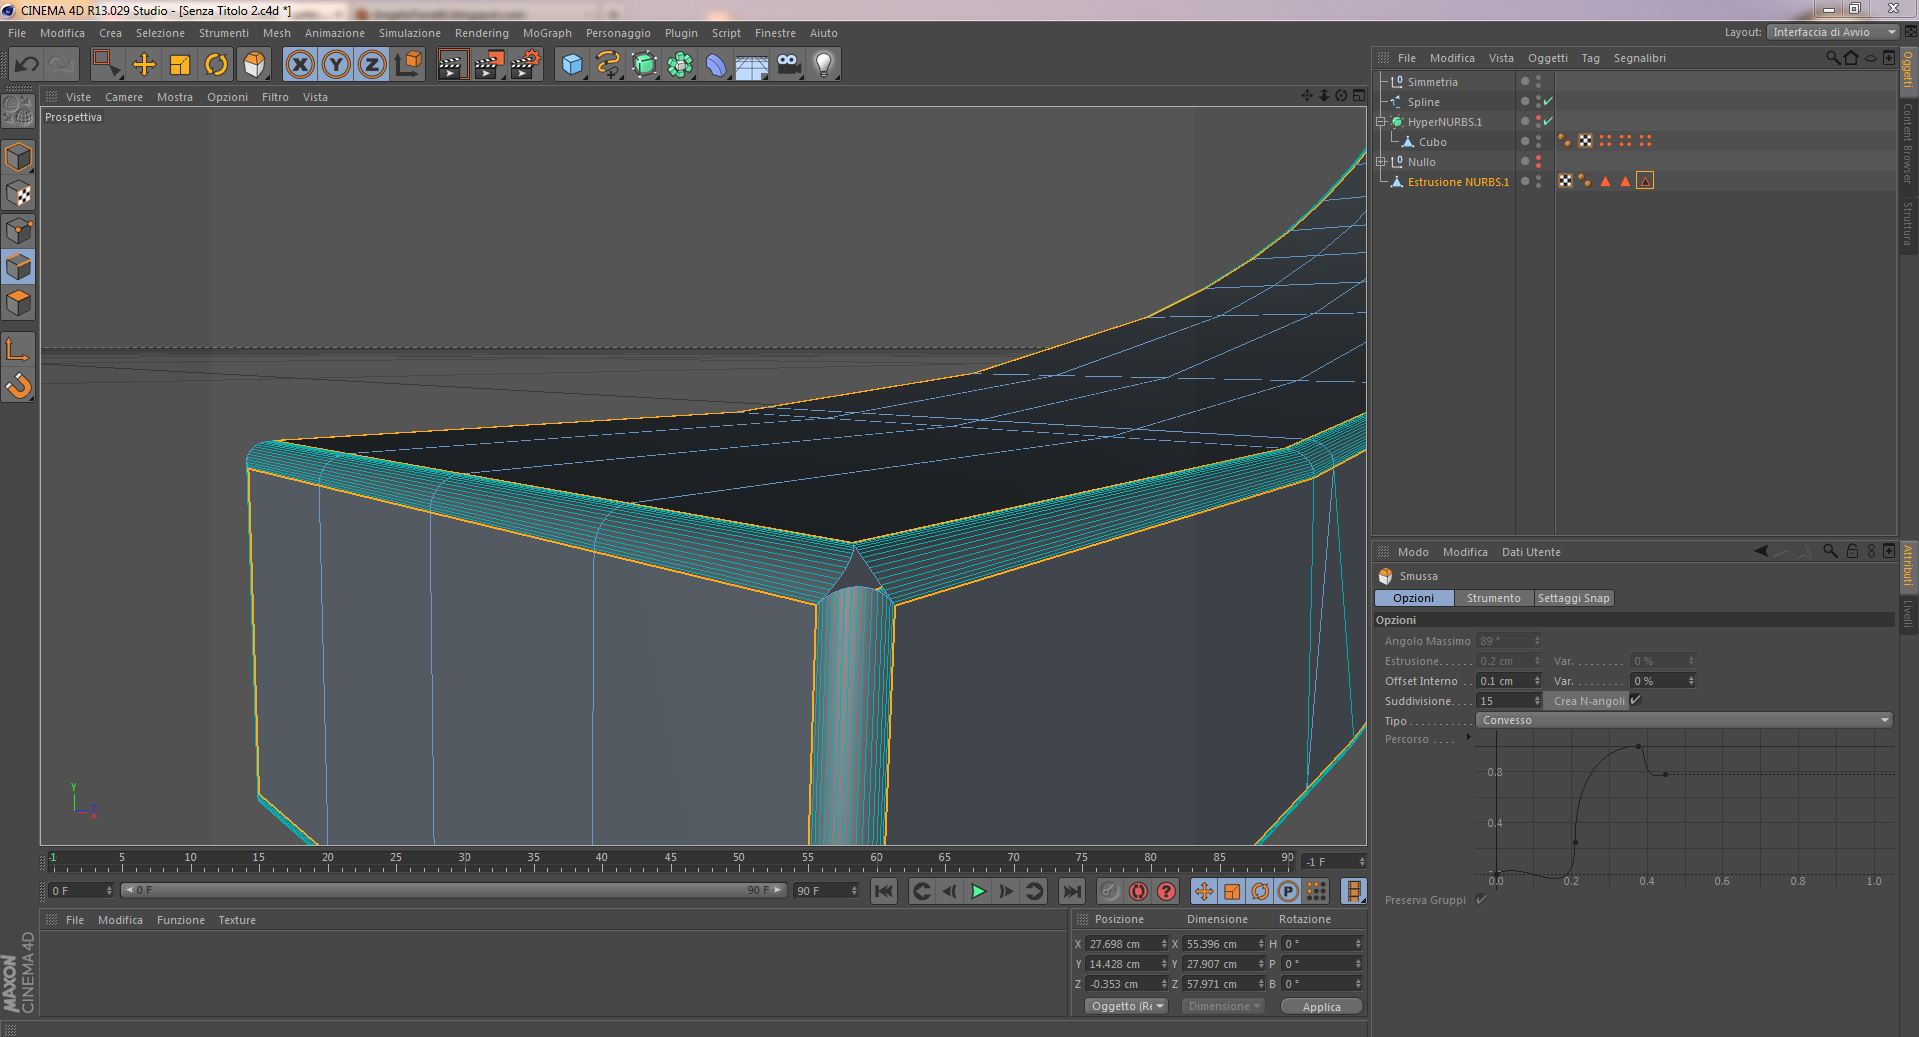This screenshot has height=1037, width=1919.
Task: Open the Tipo dropdown showing Convesso
Action: [x=1685, y=720]
